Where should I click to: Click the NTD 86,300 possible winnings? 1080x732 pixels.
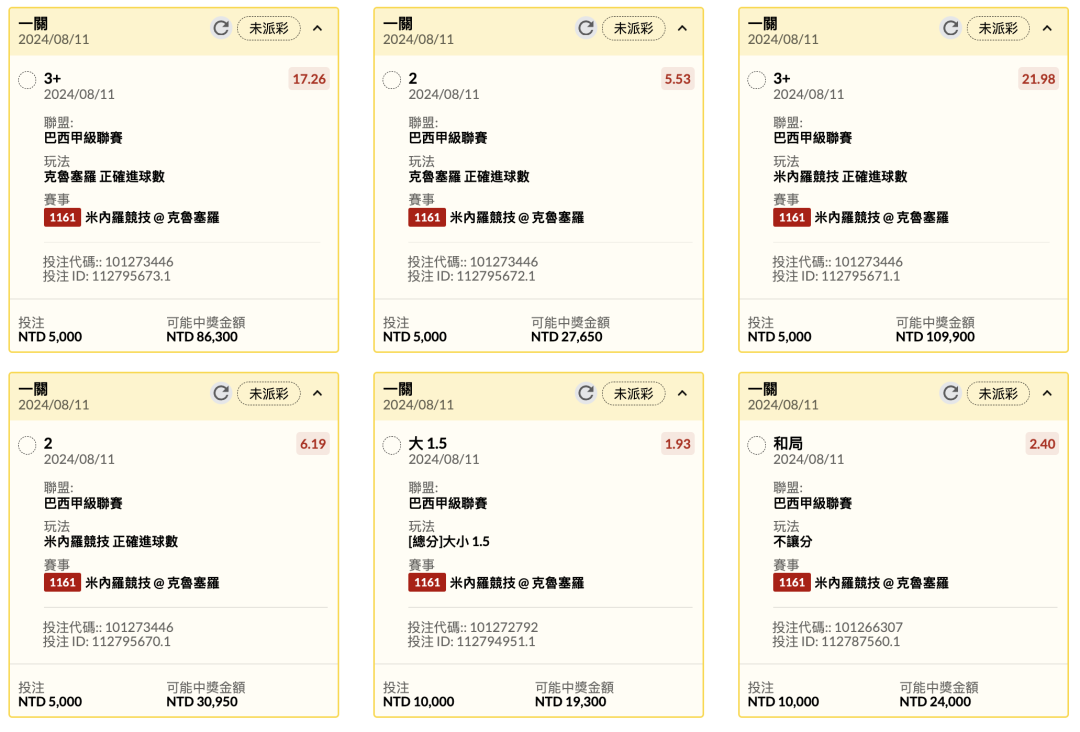(x=202, y=337)
